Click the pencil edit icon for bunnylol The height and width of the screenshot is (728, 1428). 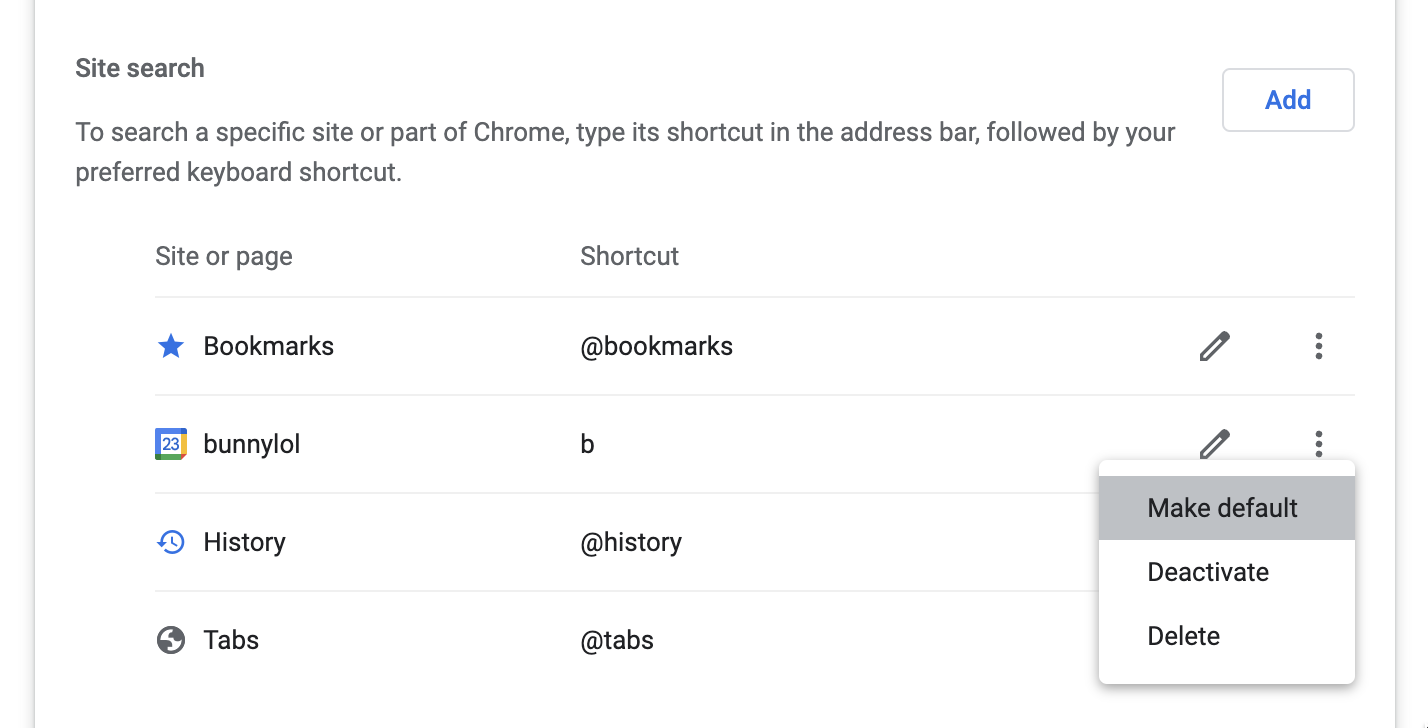[1214, 444]
